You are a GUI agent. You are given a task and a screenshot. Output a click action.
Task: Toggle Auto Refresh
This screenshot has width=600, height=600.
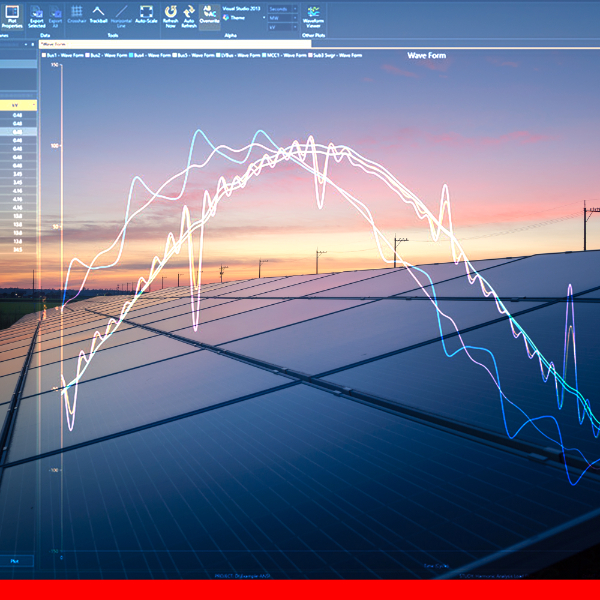tap(189, 13)
